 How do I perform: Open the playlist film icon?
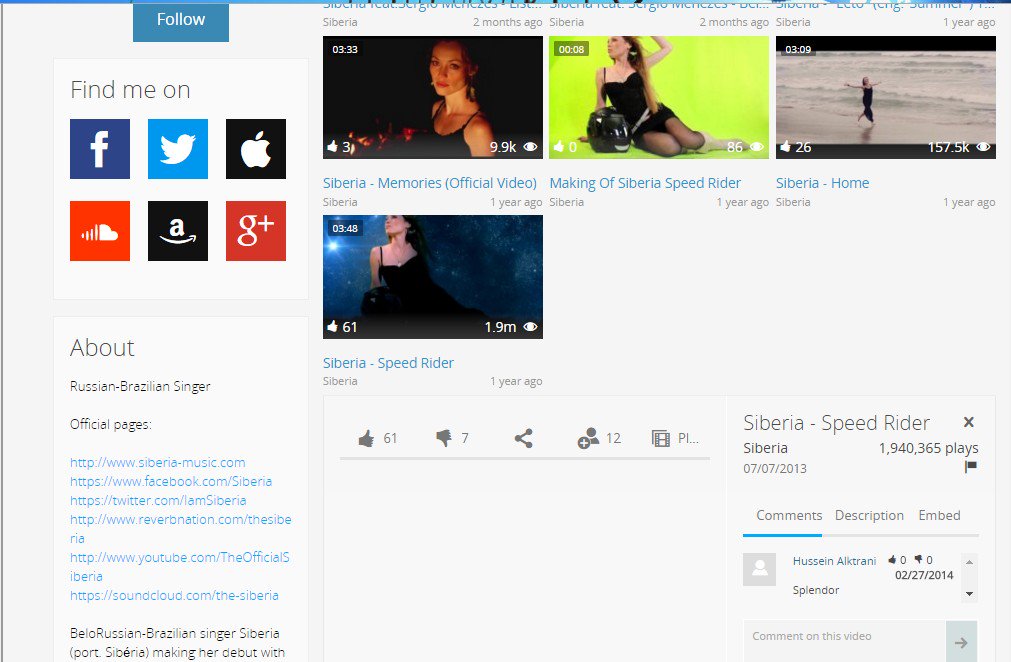coord(661,438)
